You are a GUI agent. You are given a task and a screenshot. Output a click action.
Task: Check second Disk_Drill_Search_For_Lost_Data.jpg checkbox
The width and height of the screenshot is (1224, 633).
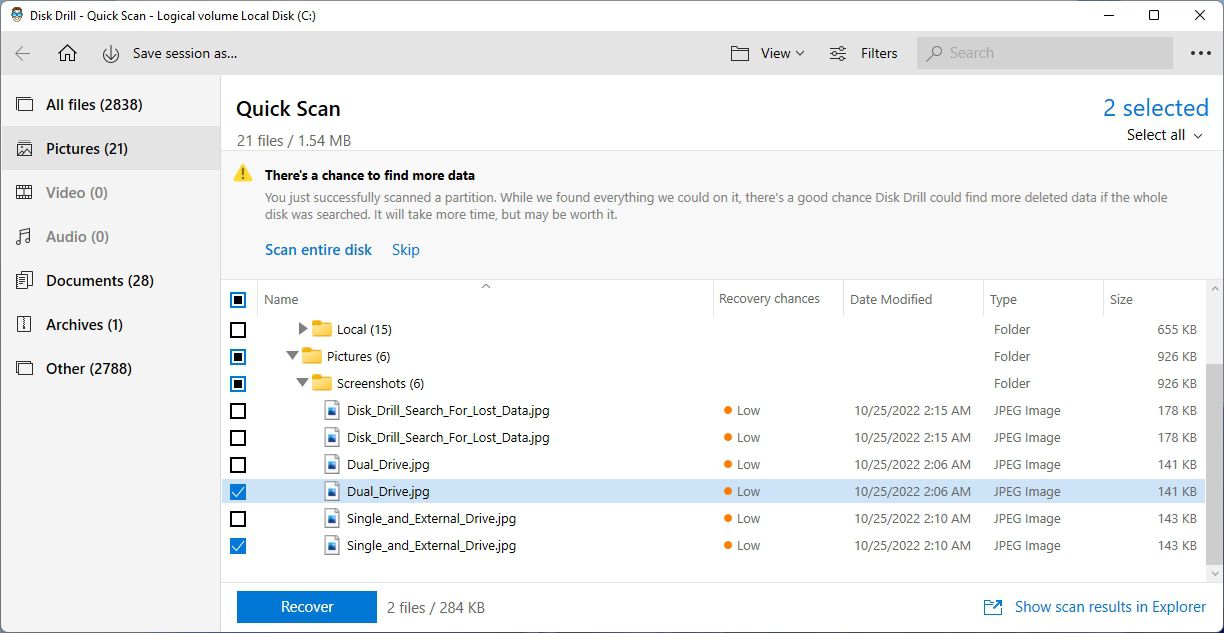[x=238, y=437]
